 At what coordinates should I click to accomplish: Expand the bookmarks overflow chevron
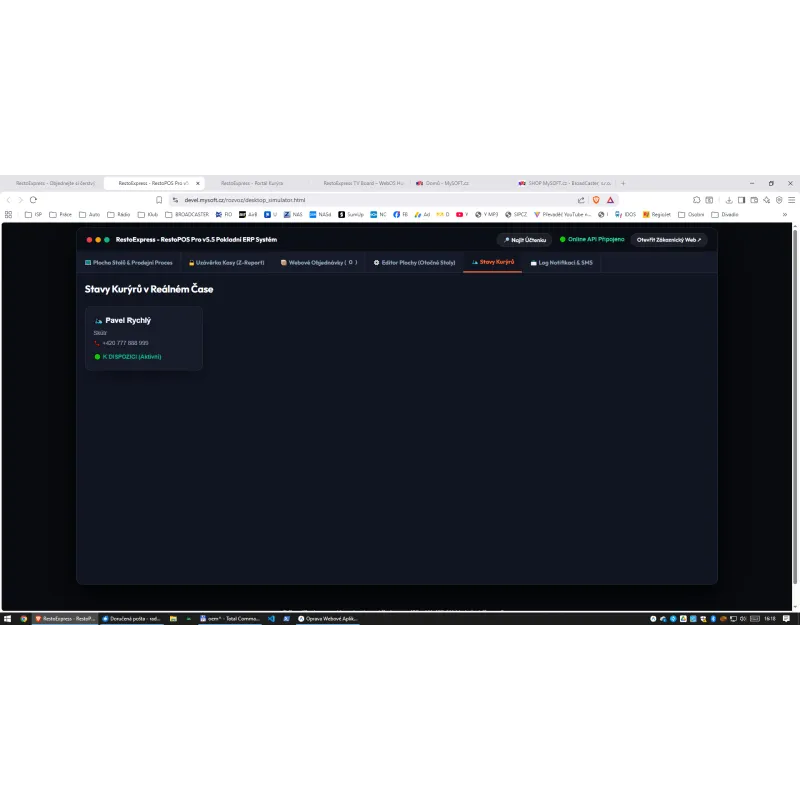[x=785, y=215]
